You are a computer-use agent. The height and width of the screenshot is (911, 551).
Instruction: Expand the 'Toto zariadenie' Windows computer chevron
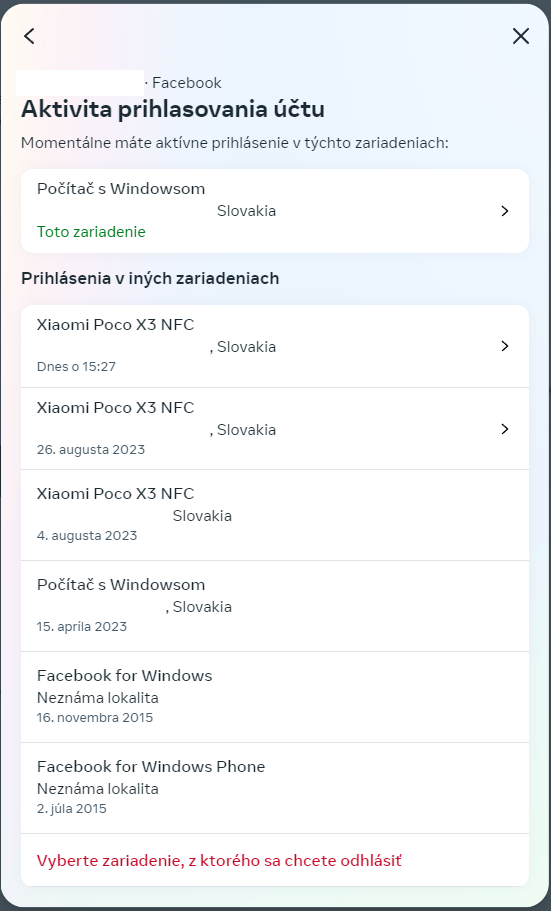[505, 211]
